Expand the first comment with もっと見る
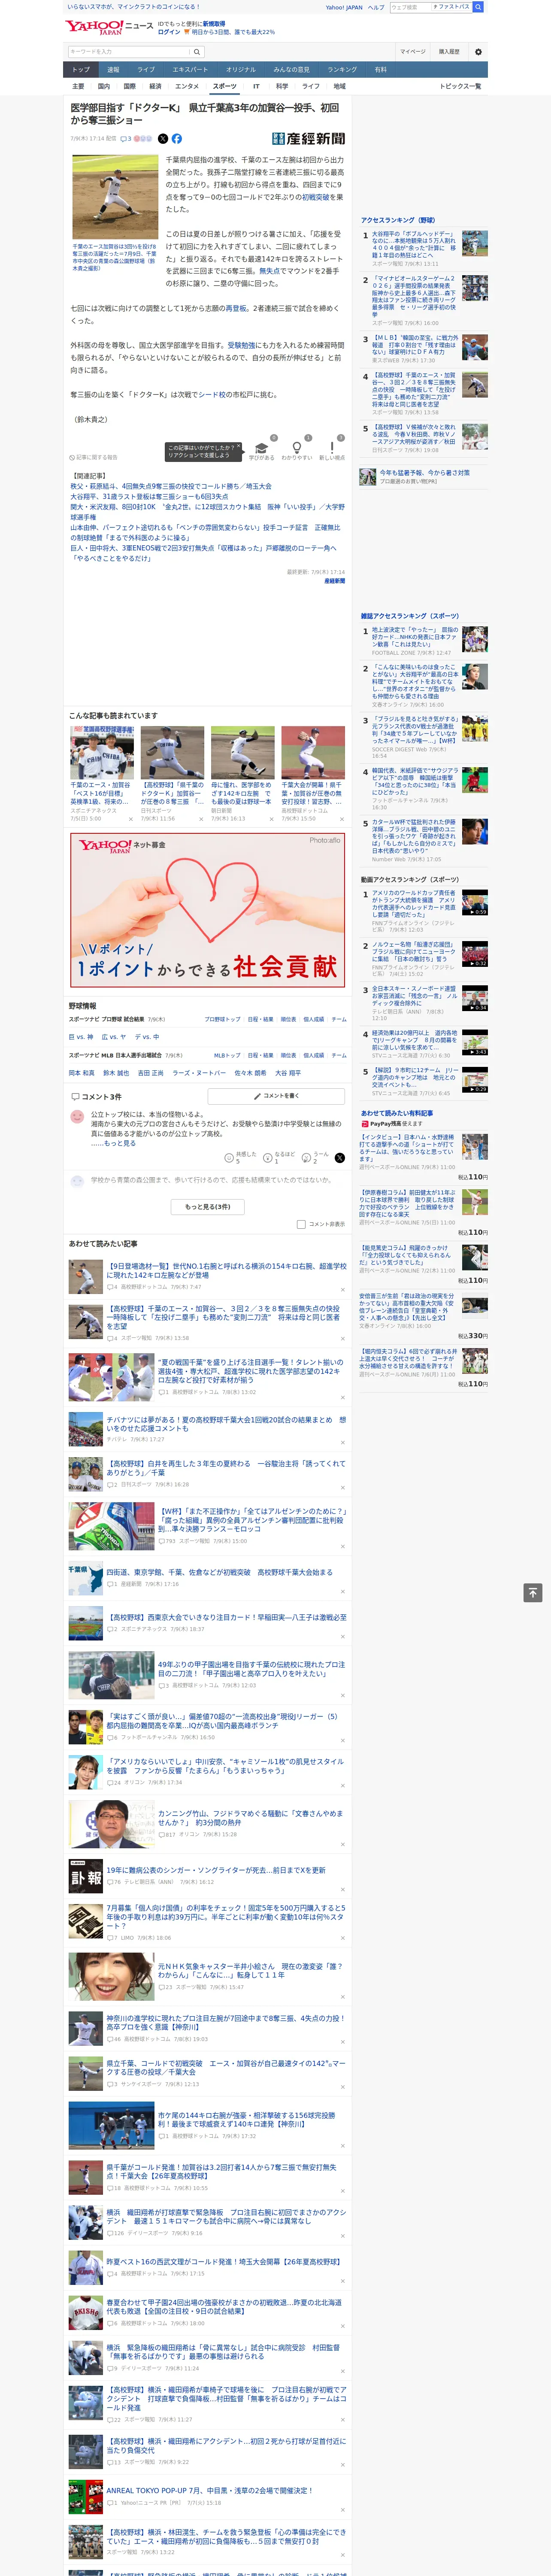 click(x=120, y=1143)
